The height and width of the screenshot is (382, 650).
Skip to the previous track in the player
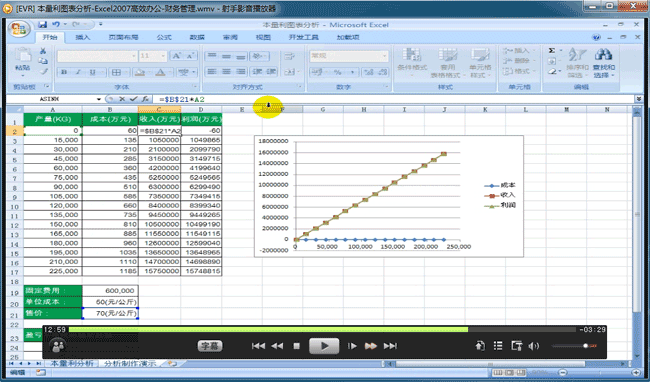258,346
